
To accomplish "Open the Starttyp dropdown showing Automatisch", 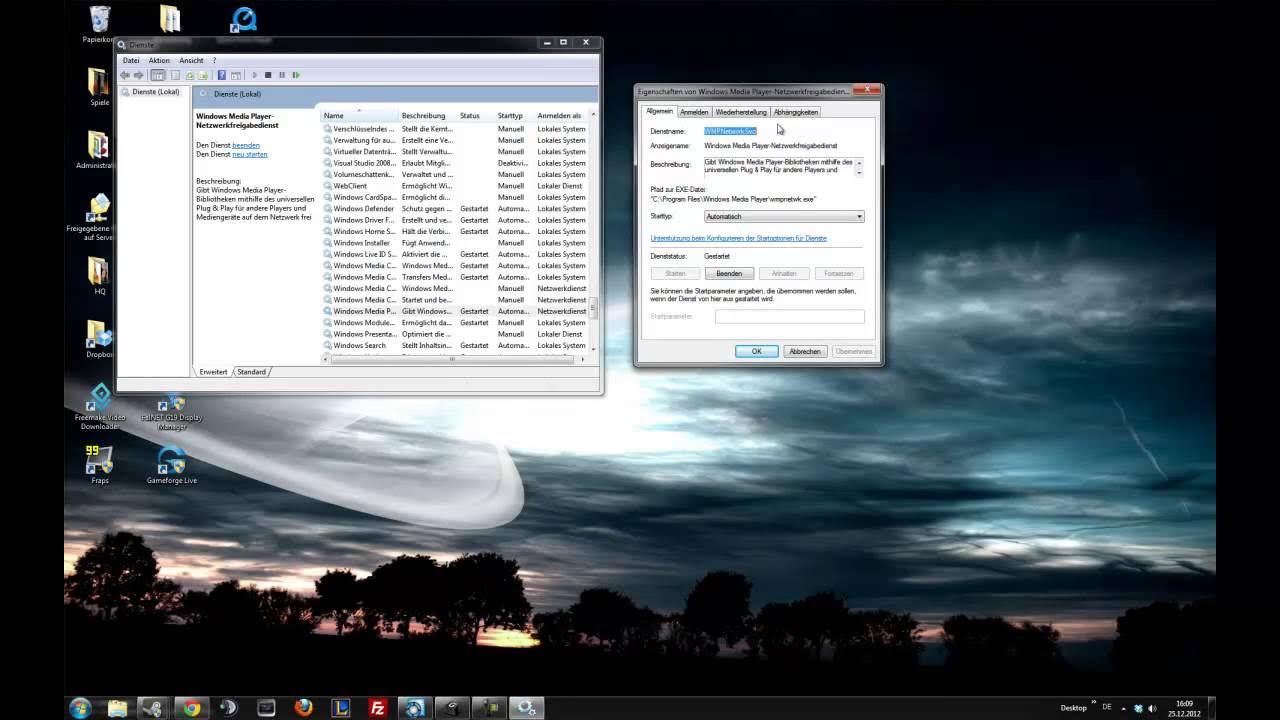I will [x=784, y=216].
